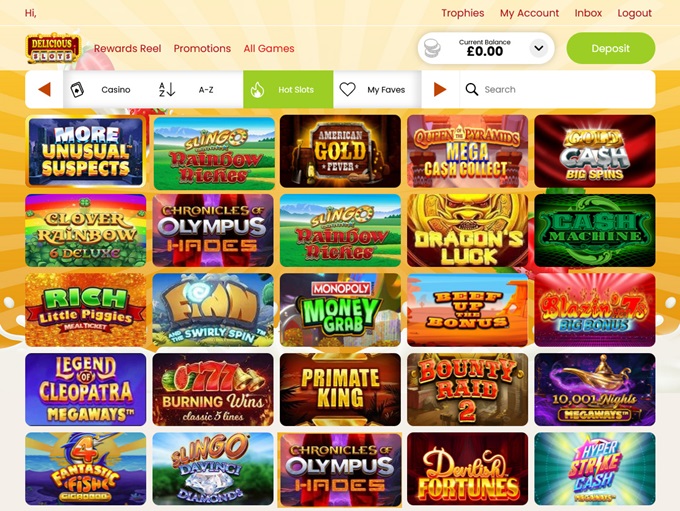The height and width of the screenshot is (511, 680).
Task: Launch the American Gold Fever game
Action: coord(340,151)
